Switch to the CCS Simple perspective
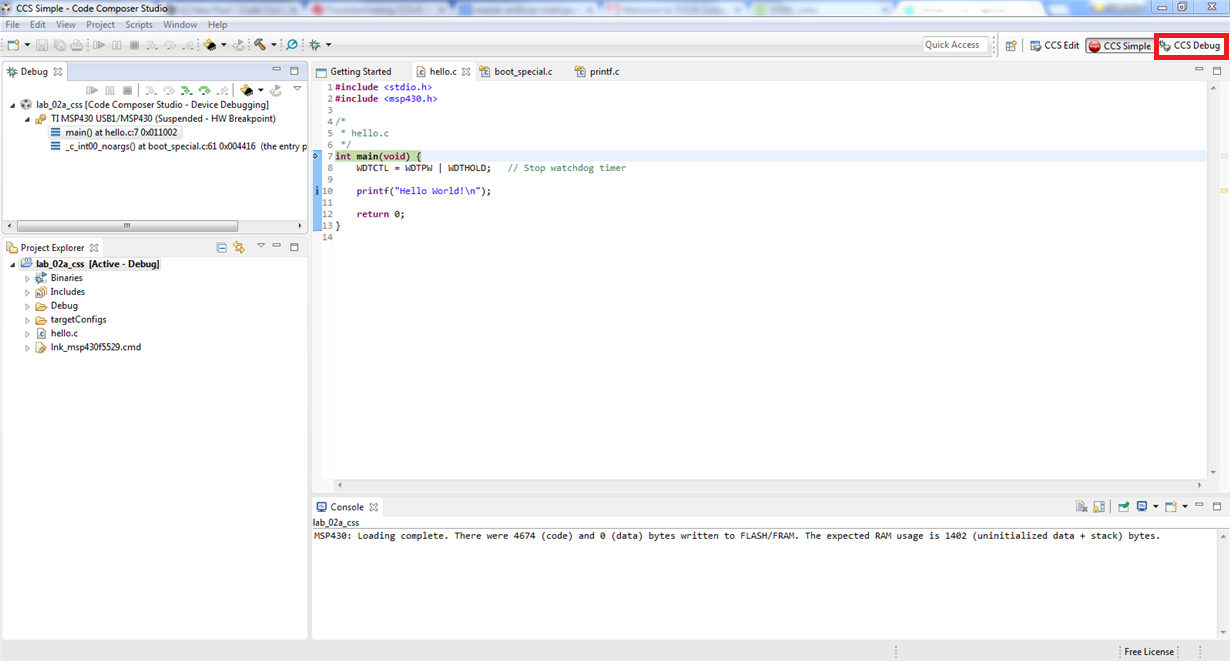 point(1120,46)
